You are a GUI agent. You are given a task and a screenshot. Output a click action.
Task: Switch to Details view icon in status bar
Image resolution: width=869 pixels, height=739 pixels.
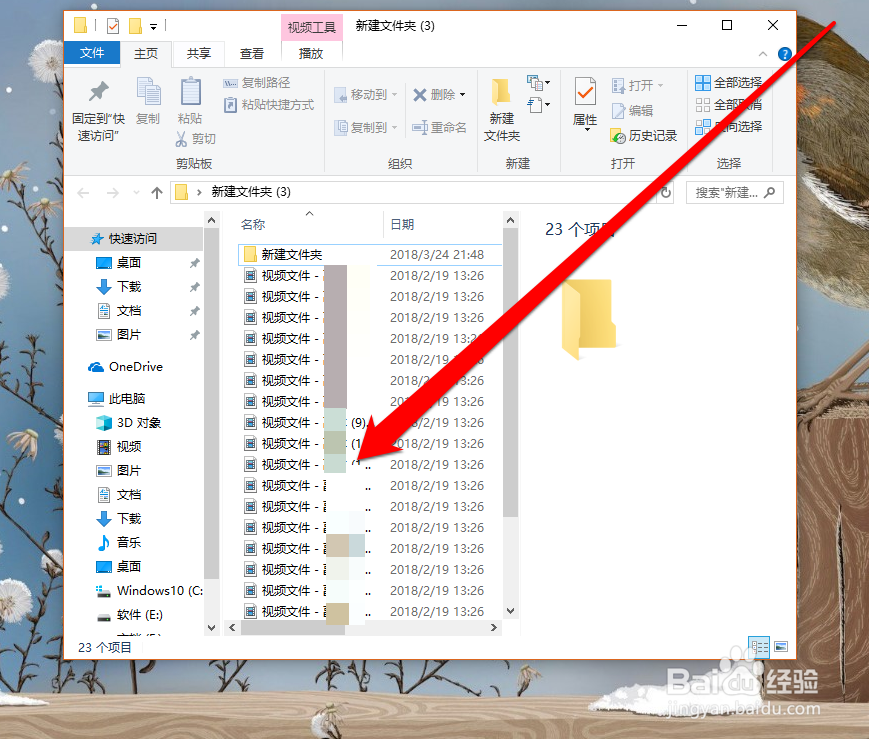(x=759, y=647)
